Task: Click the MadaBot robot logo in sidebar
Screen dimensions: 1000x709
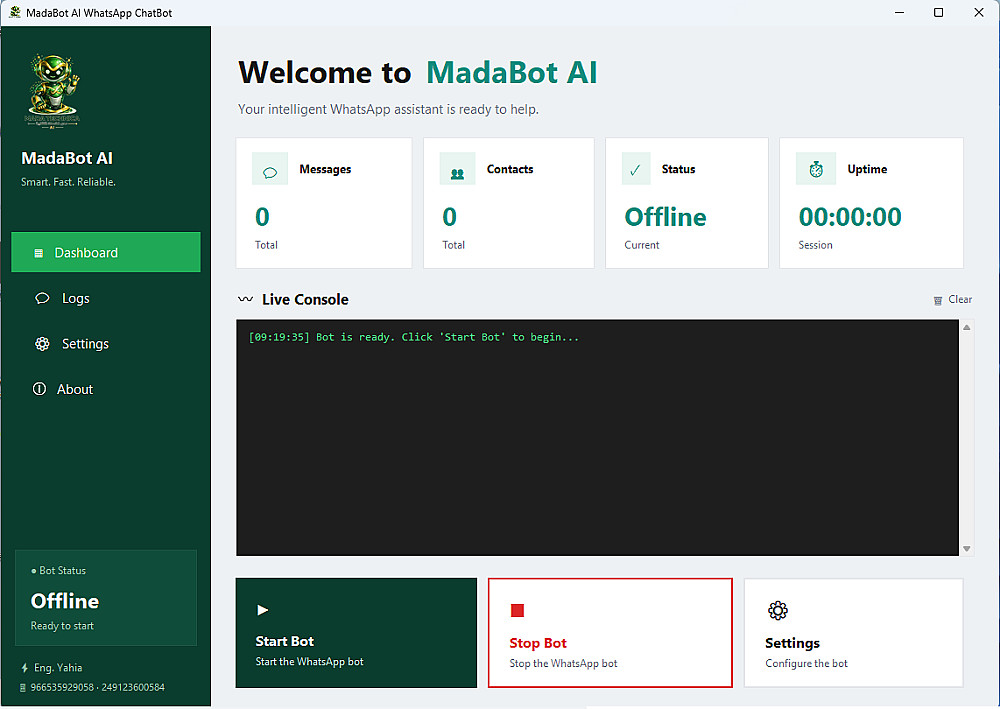Action: pos(52,91)
